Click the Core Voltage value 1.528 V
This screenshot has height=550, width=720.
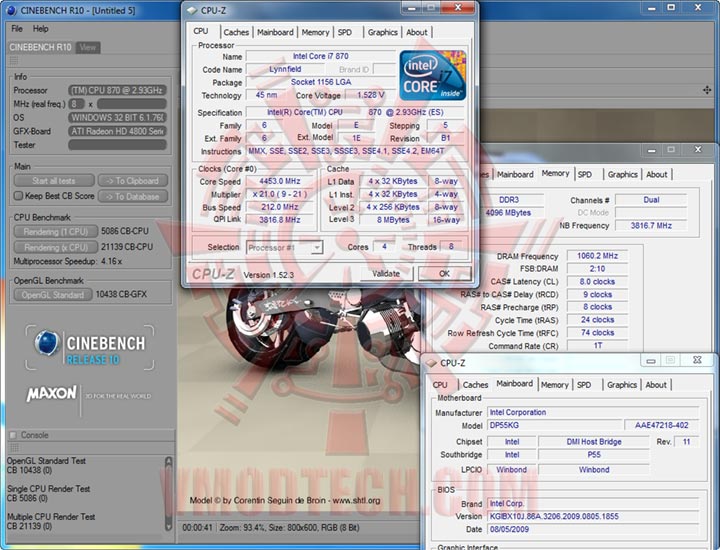tap(371, 95)
